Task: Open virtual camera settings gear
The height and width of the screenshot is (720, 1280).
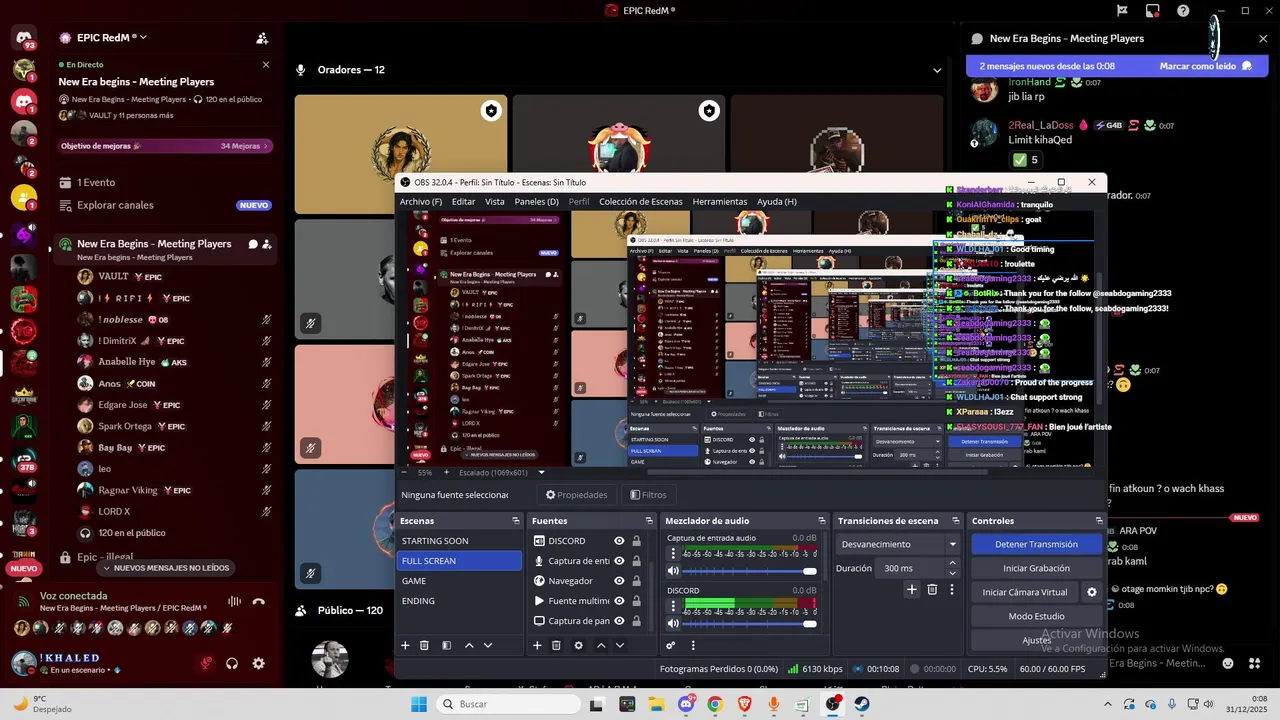Action: 1092,592
